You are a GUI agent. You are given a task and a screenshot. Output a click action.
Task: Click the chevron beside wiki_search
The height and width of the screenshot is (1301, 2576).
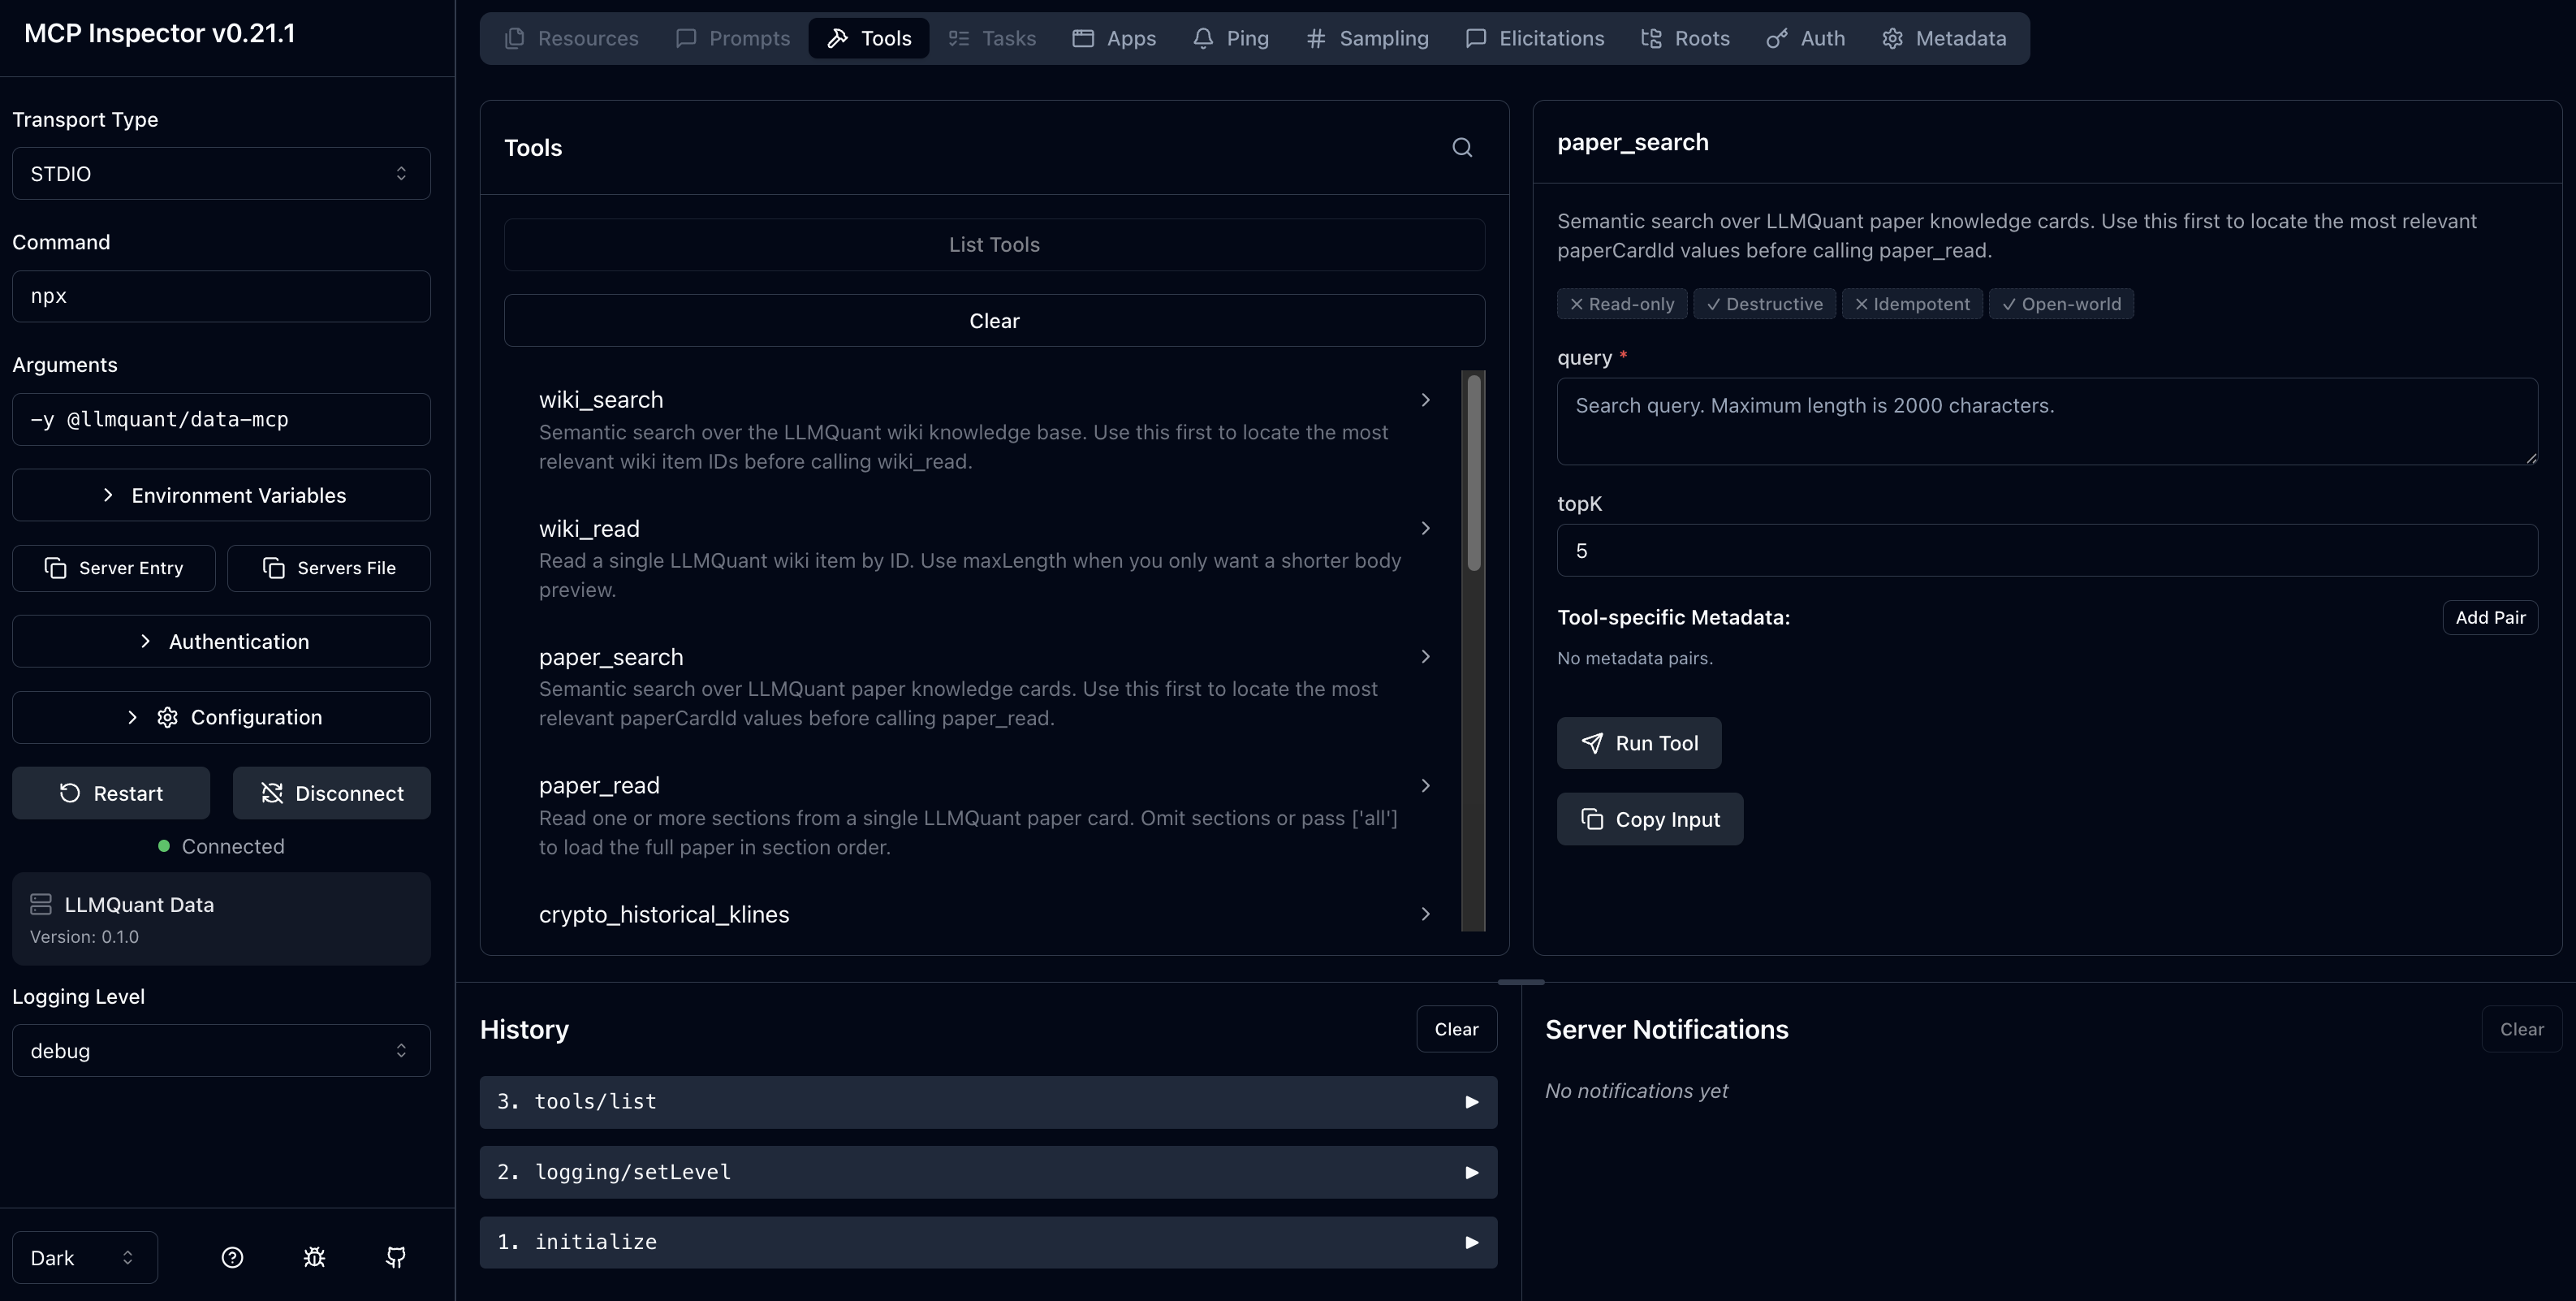click(1425, 400)
